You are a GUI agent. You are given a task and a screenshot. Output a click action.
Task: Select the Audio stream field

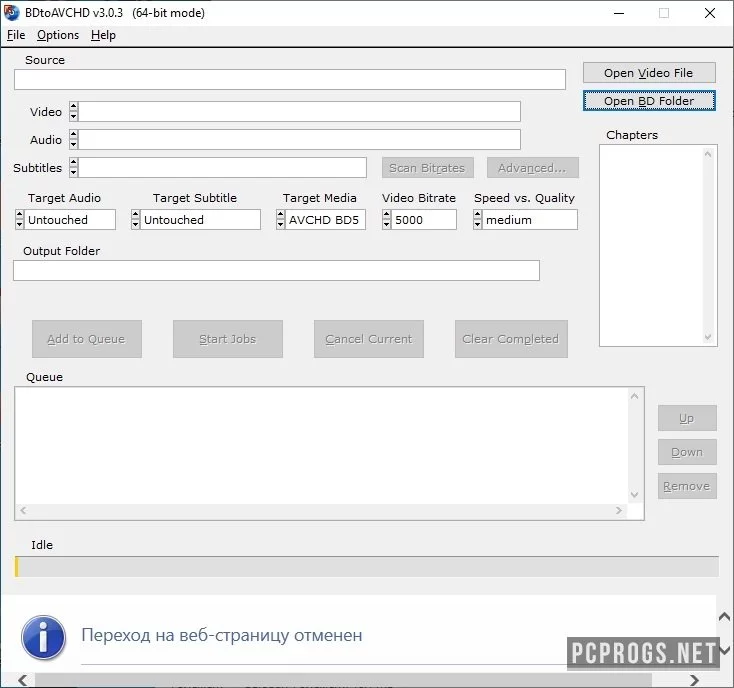point(299,139)
